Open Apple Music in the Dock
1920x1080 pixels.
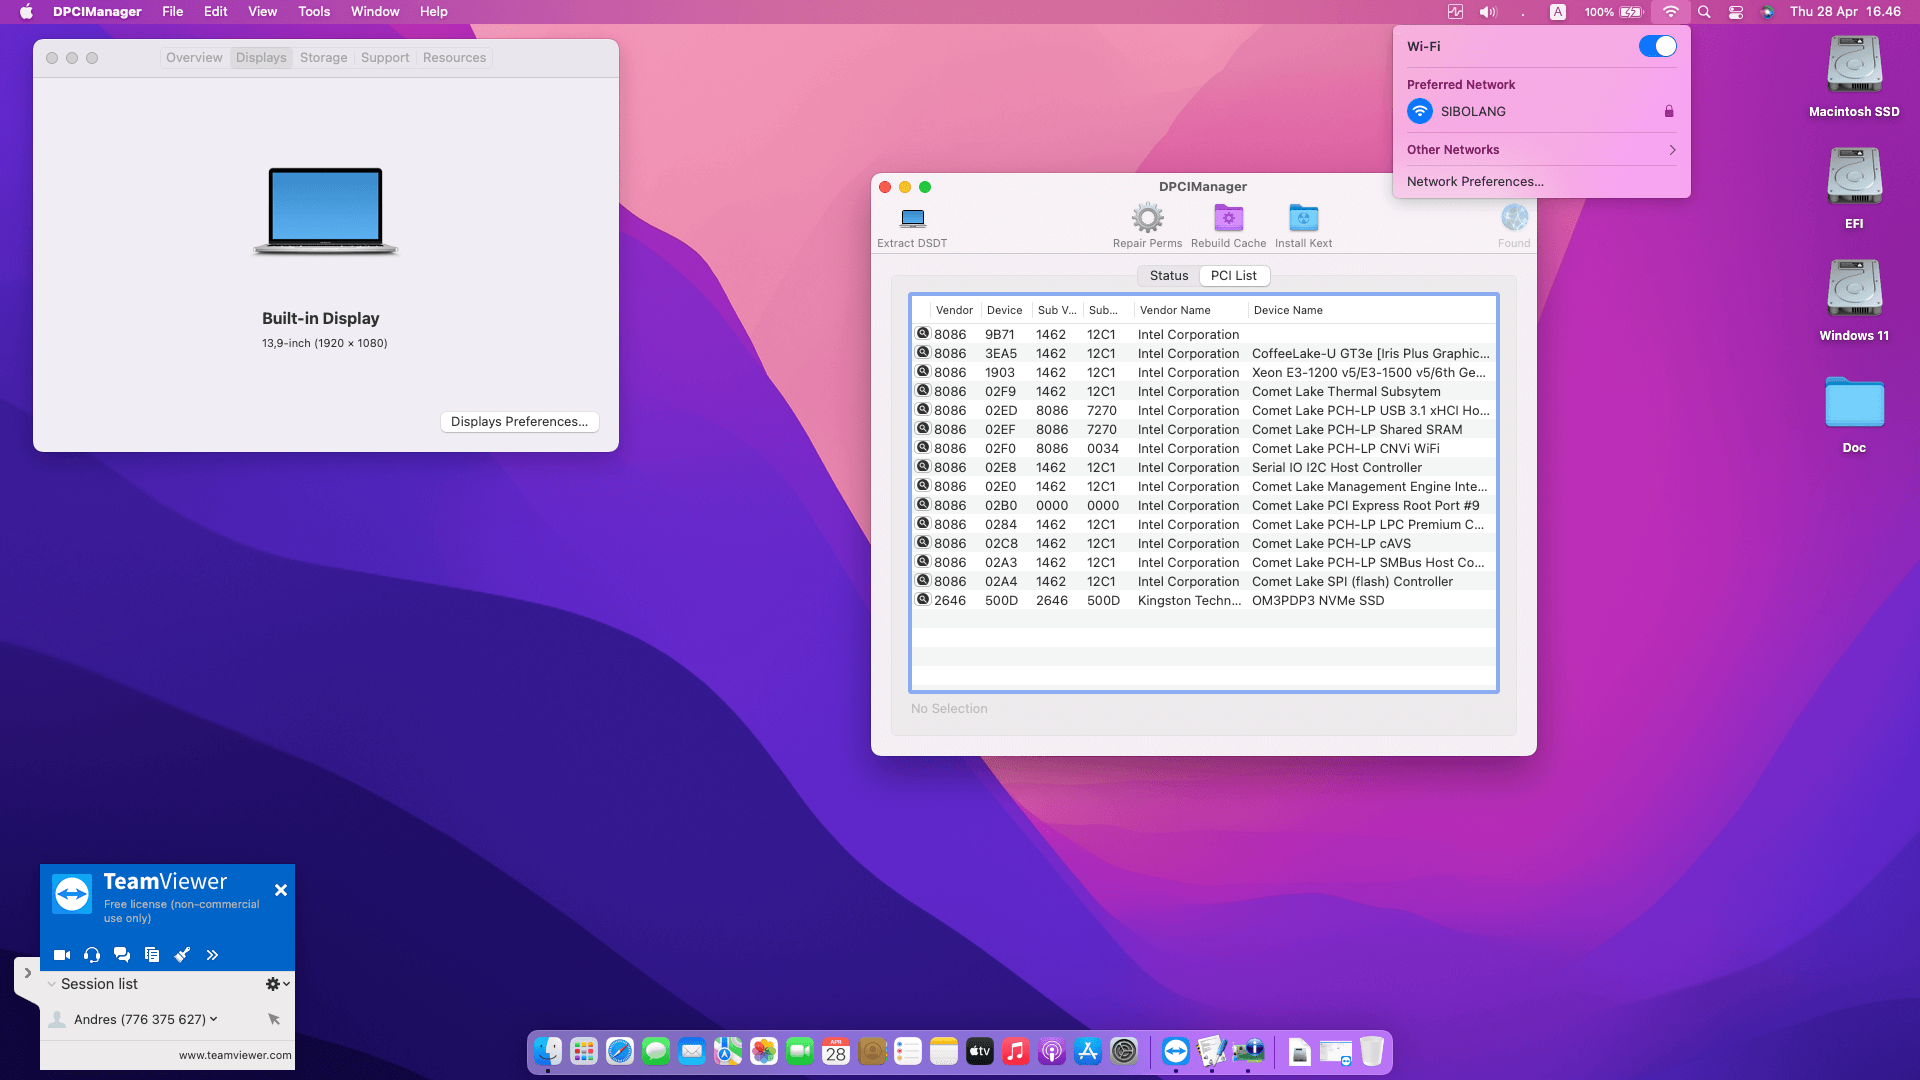(x=1016, y=1051)
